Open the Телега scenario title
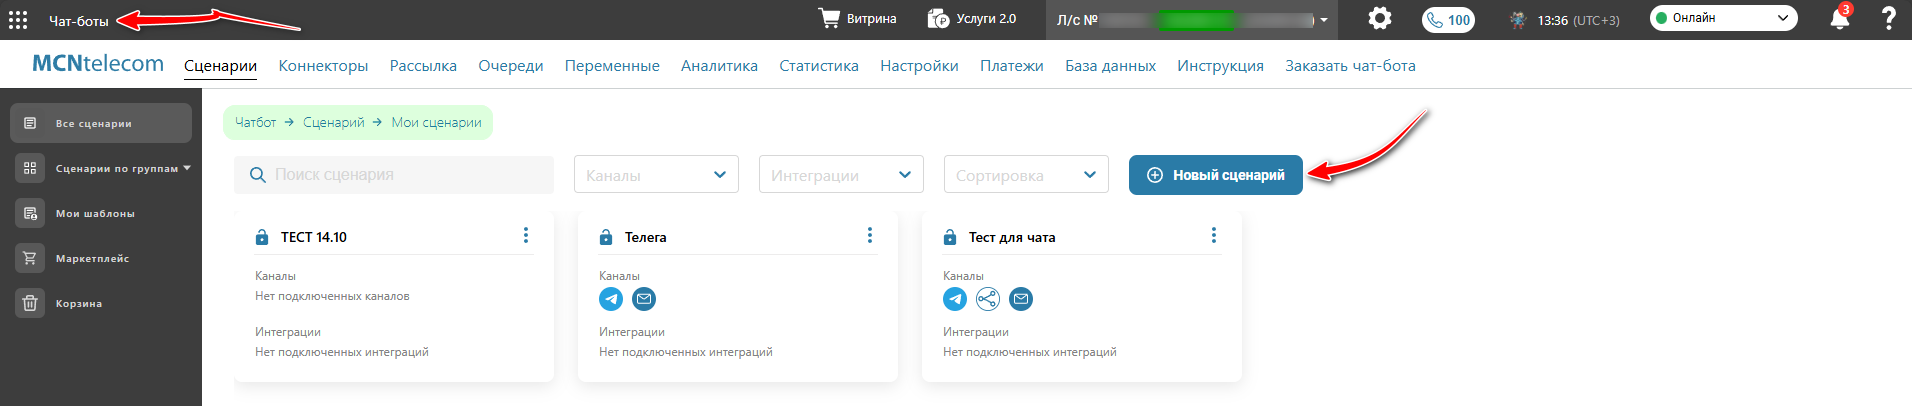This screenshot has height=406, width=1912. (645, 237)
